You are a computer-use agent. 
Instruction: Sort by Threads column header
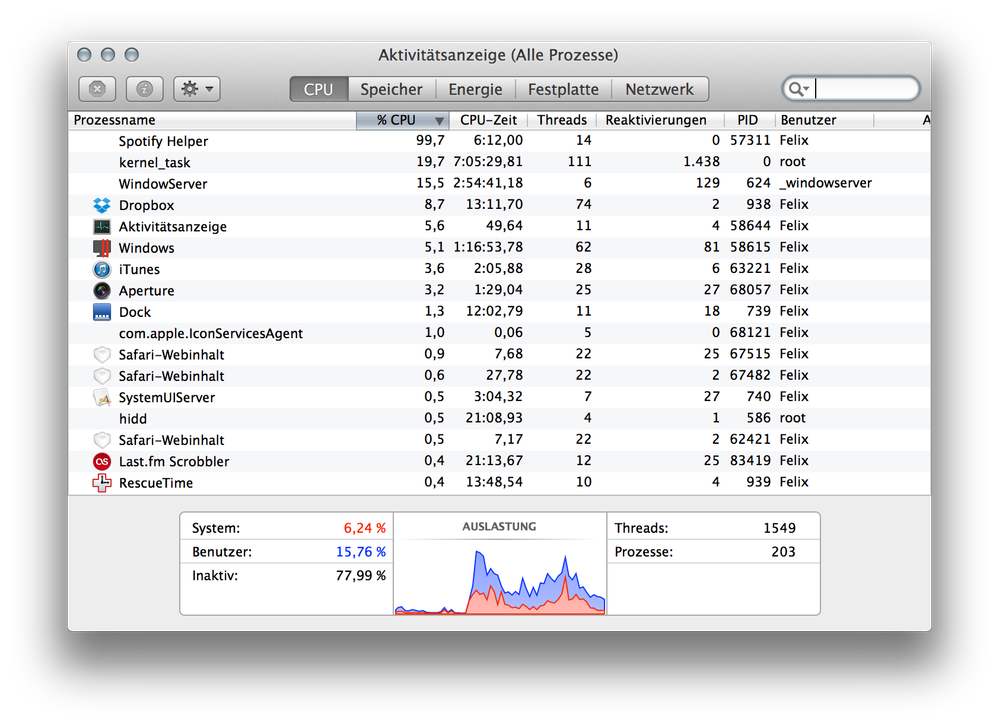[x=562, y=120]
